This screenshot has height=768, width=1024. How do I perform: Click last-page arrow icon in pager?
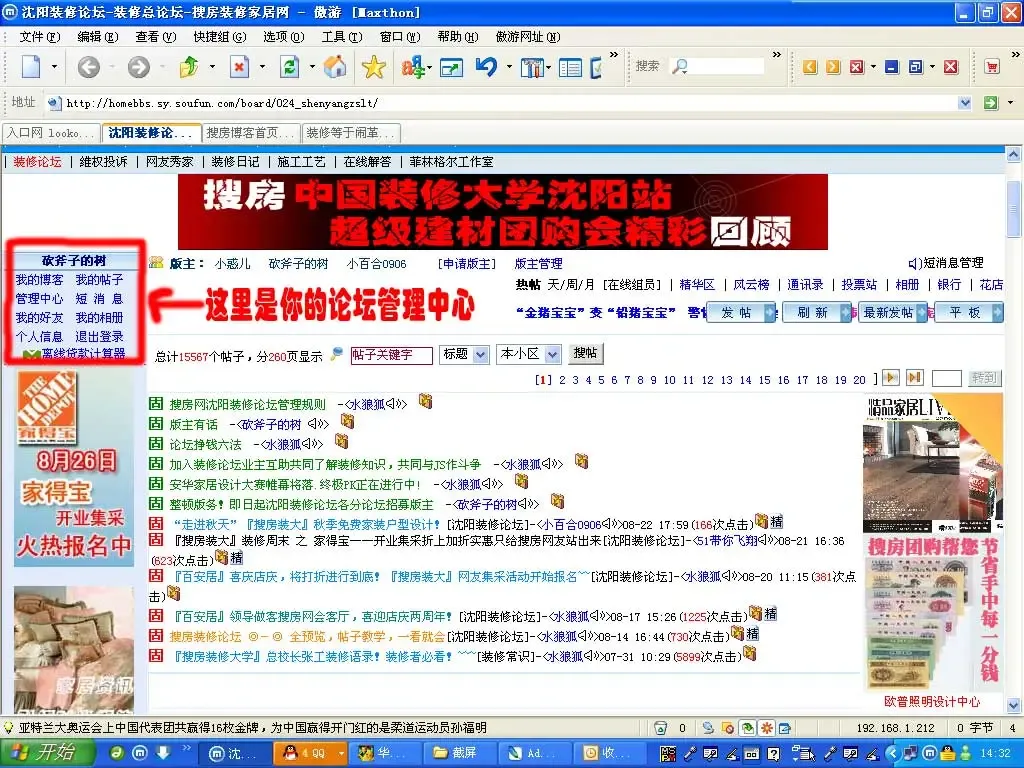(x=915, y=377)
